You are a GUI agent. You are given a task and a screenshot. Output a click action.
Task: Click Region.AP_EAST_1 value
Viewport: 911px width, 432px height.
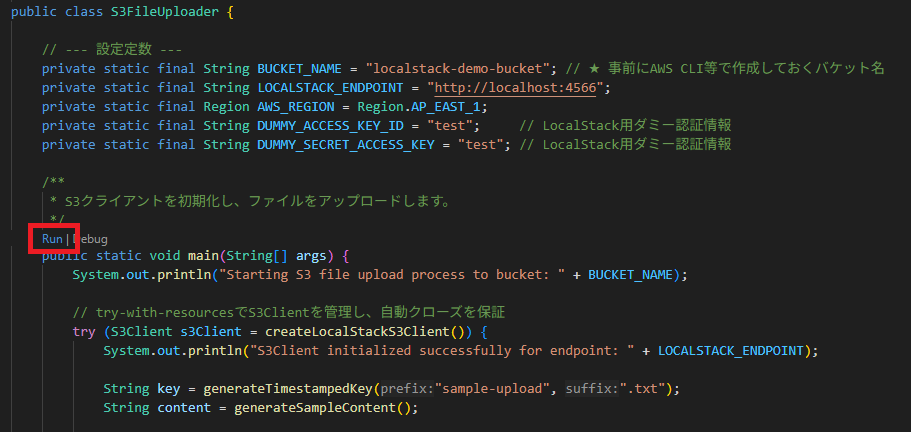421,107
